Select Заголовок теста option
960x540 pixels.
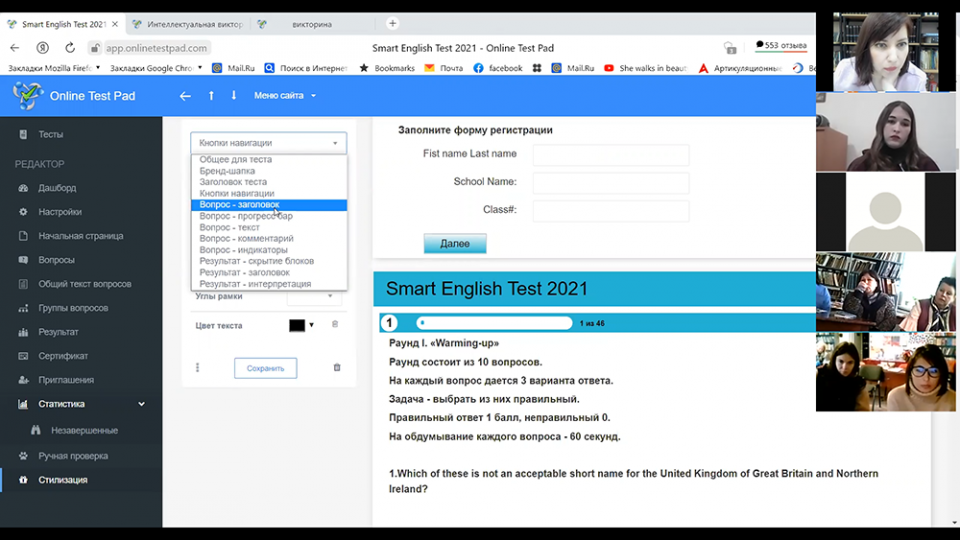click(269, 182)
